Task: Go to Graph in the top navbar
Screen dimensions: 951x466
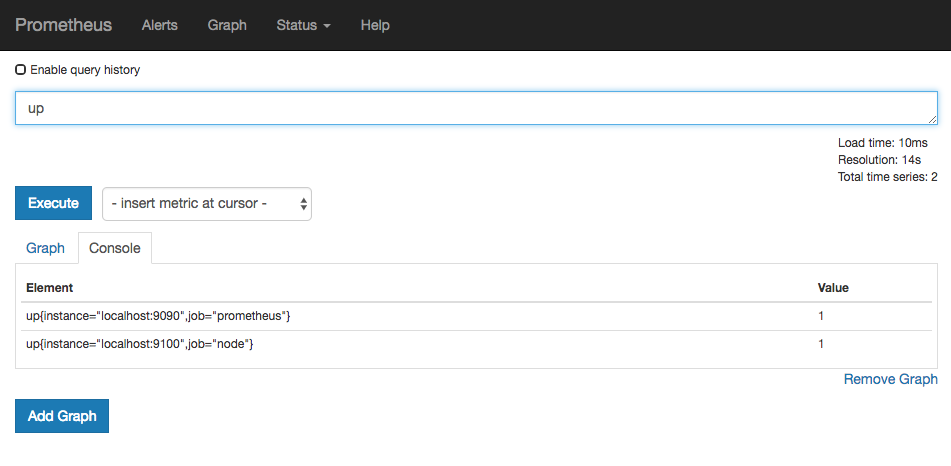Action: [x=227, y=25]
